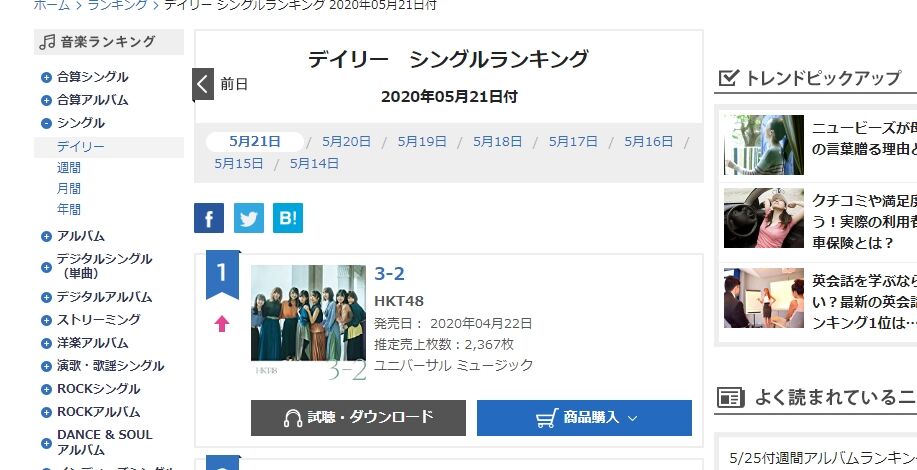
Task: Open 合算アルバム ranking link
Action: pos(92,100)
